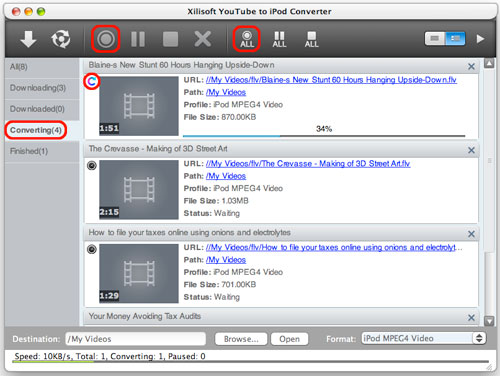Select the Converting(4) category
500x376 pixels.
coord(42,130)
